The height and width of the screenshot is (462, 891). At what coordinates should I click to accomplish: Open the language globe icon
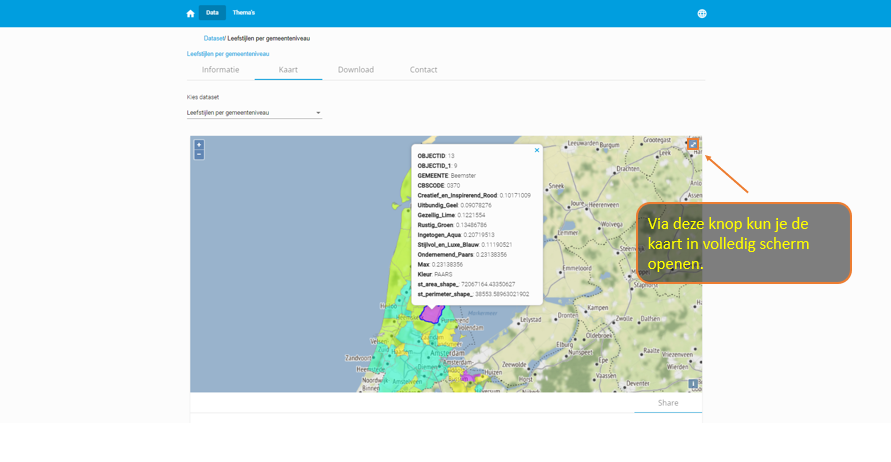(x=702, y=14)
